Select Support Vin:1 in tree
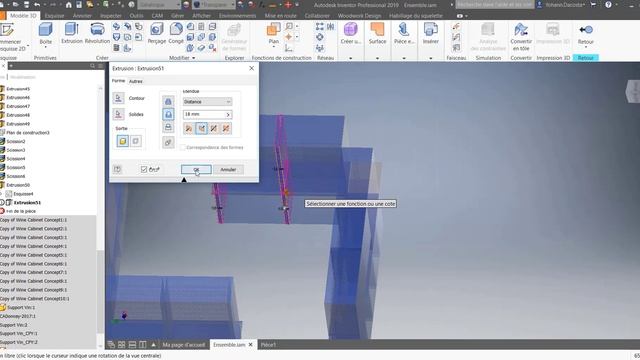Image resolution: width=640 pixels, height=360 pixels. coord(21,307)
